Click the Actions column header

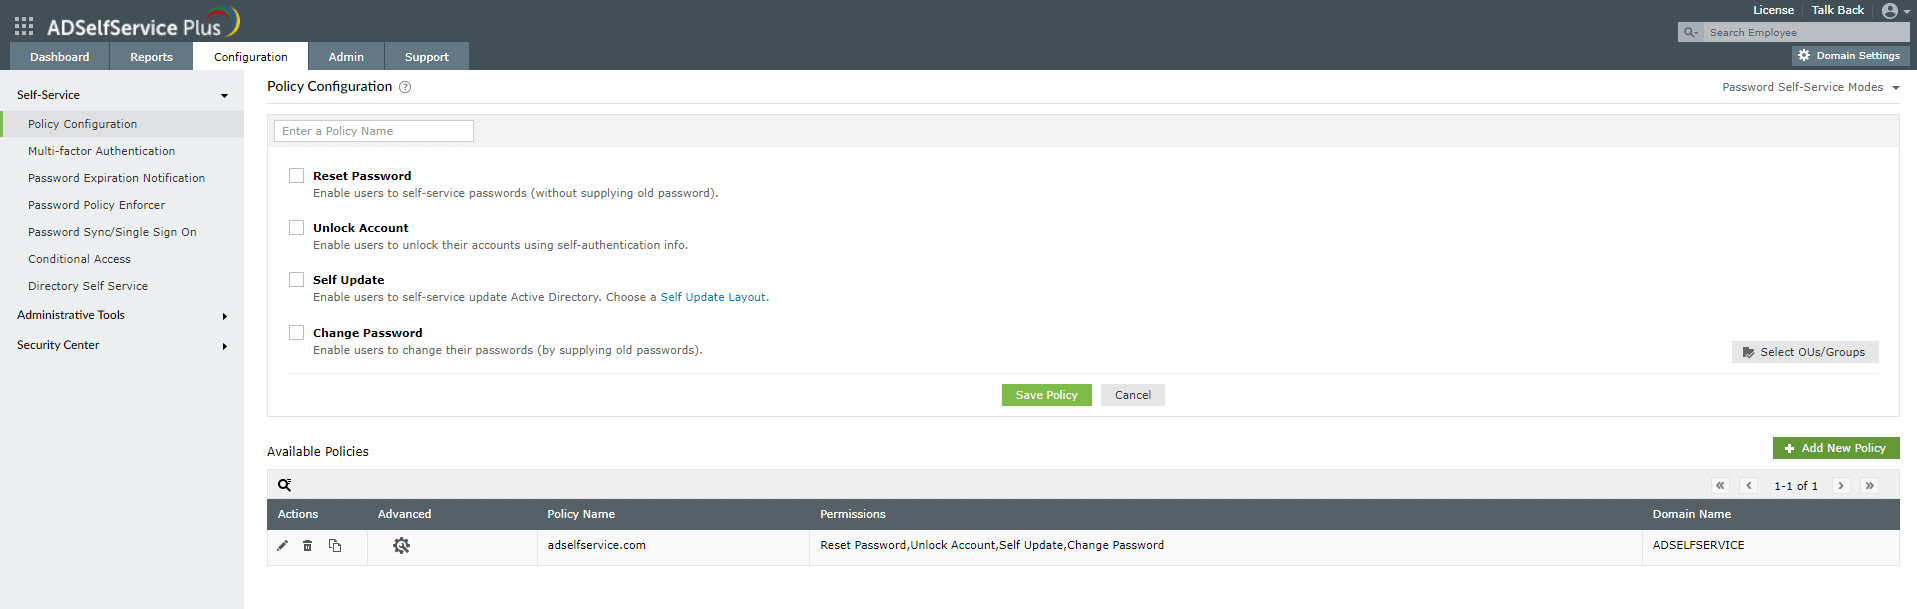pyautogui.click(x=298, y=514)
